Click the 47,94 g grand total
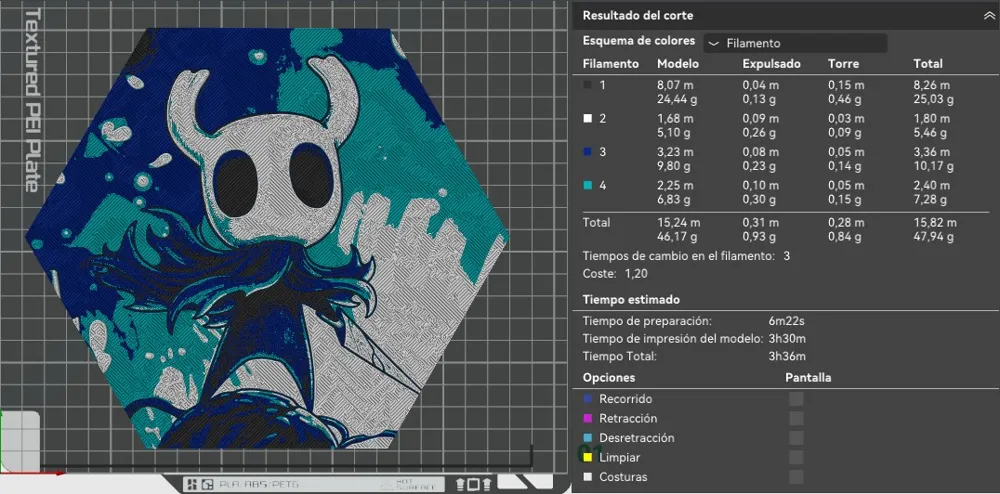Viewport: 1000px width, 494px height. (933, 237)
